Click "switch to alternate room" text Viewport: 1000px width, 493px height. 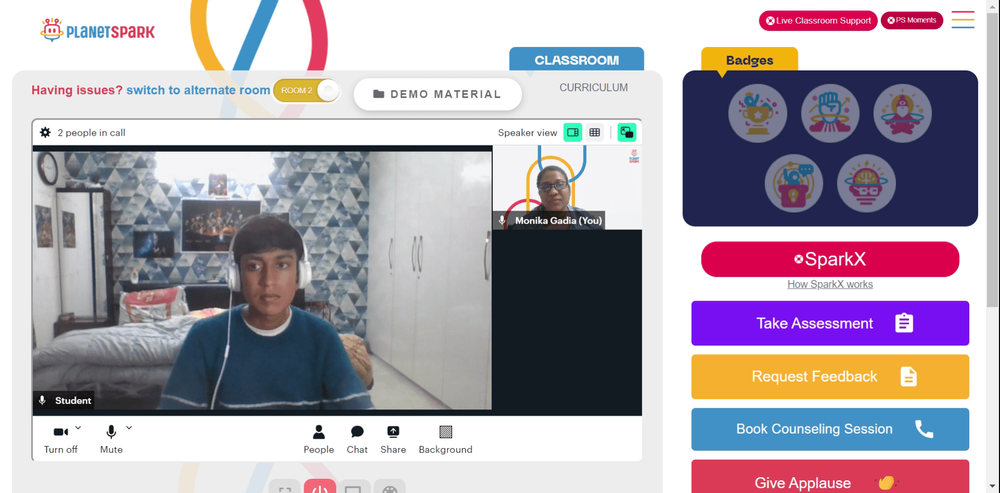click(x=198, y=90)
